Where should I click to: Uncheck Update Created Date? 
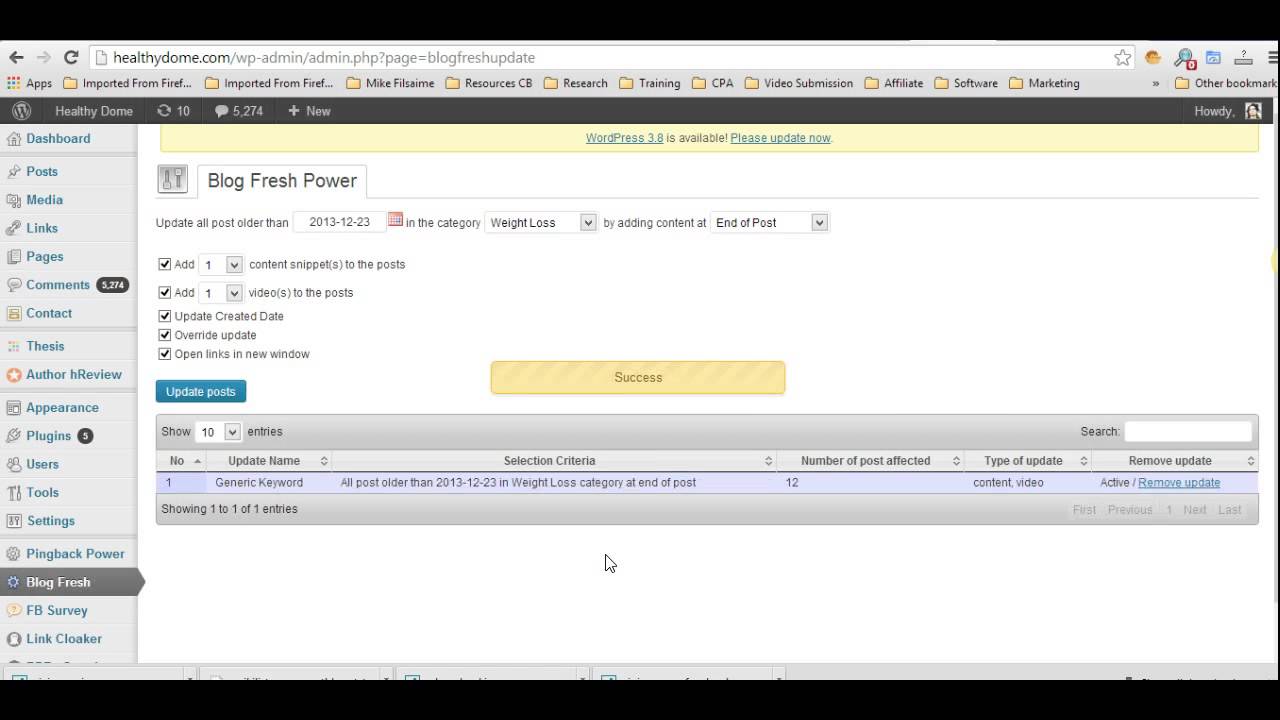[165, 316]
